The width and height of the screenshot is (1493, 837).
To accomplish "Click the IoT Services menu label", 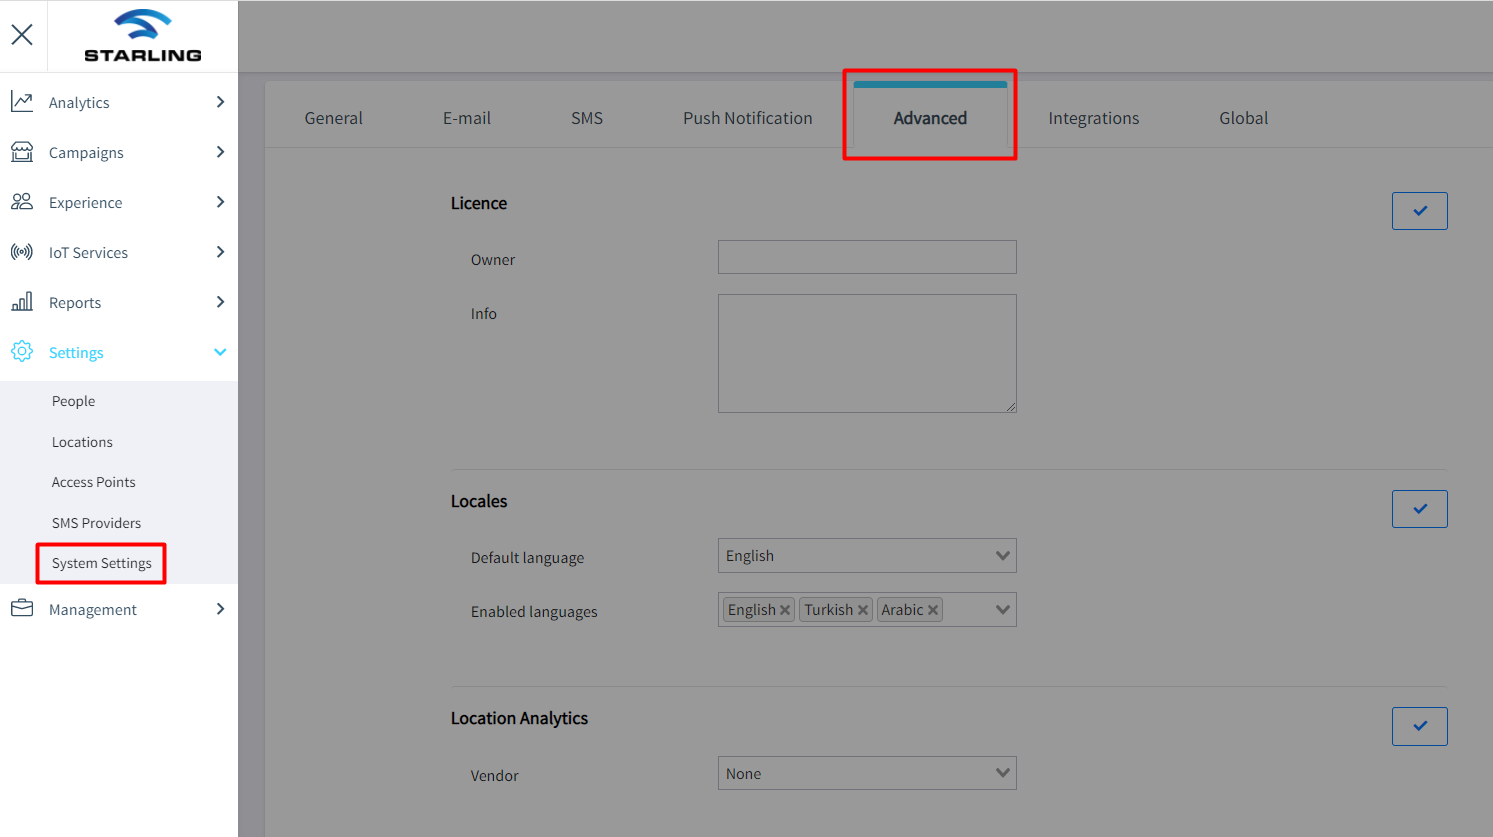I will pyautogui.click(x=88, y=253).
